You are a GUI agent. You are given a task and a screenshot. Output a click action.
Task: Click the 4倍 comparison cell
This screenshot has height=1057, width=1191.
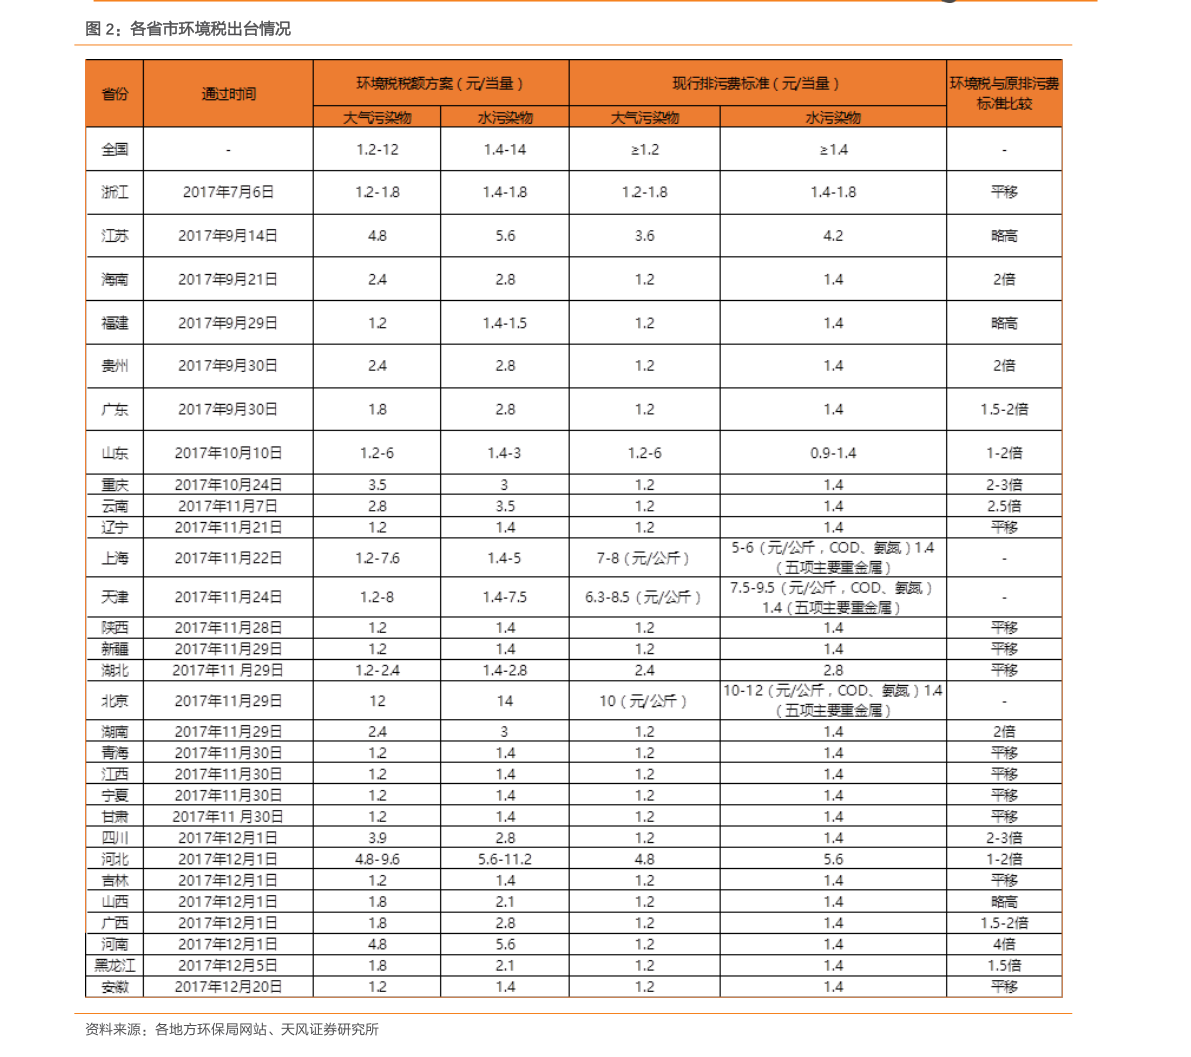[x=1004, y=944]
